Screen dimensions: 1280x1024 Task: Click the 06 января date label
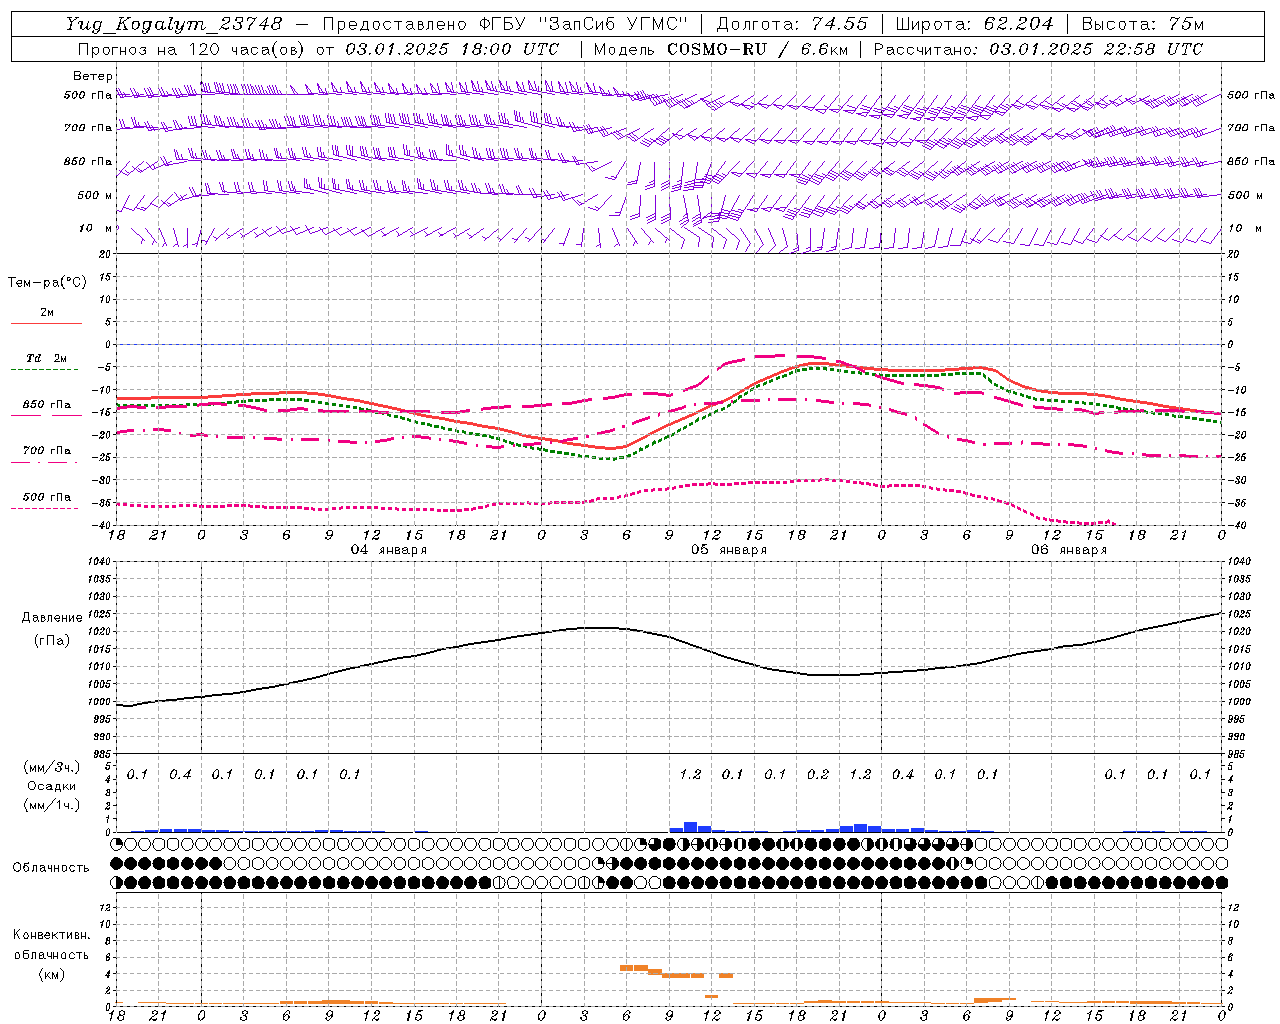1069,550
